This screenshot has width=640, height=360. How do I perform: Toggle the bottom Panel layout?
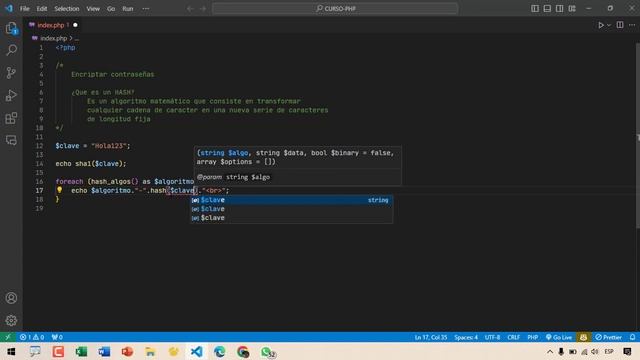[547, 9]
